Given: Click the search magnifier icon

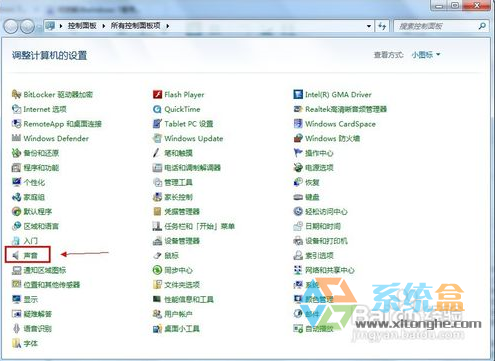Looking at the screenshot, I should click(x=482, y=26).
